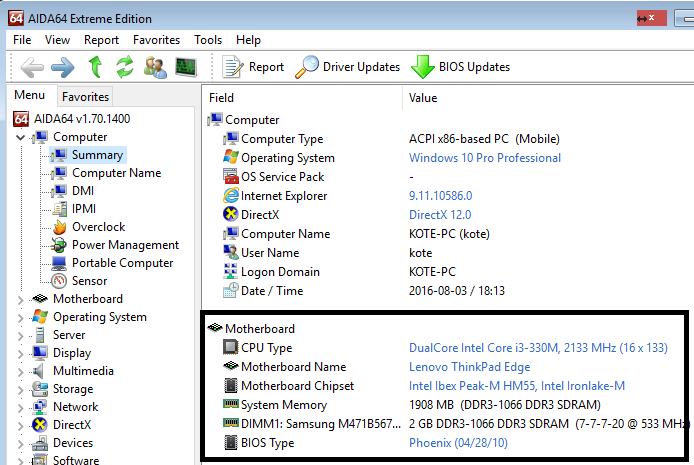Image resolution: width=694 pixels, height=465 pixels.
Task: Open the File menu
Action: coord(22,40)
